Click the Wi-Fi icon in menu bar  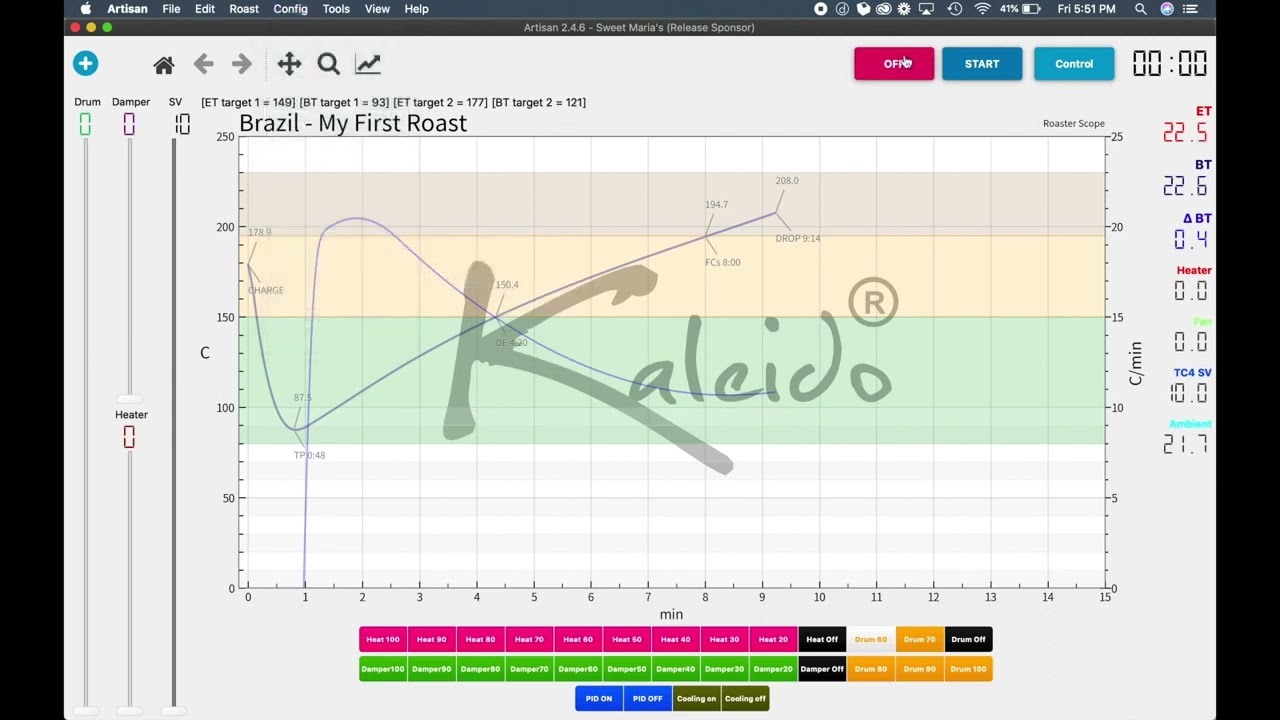tap(982, 9)
